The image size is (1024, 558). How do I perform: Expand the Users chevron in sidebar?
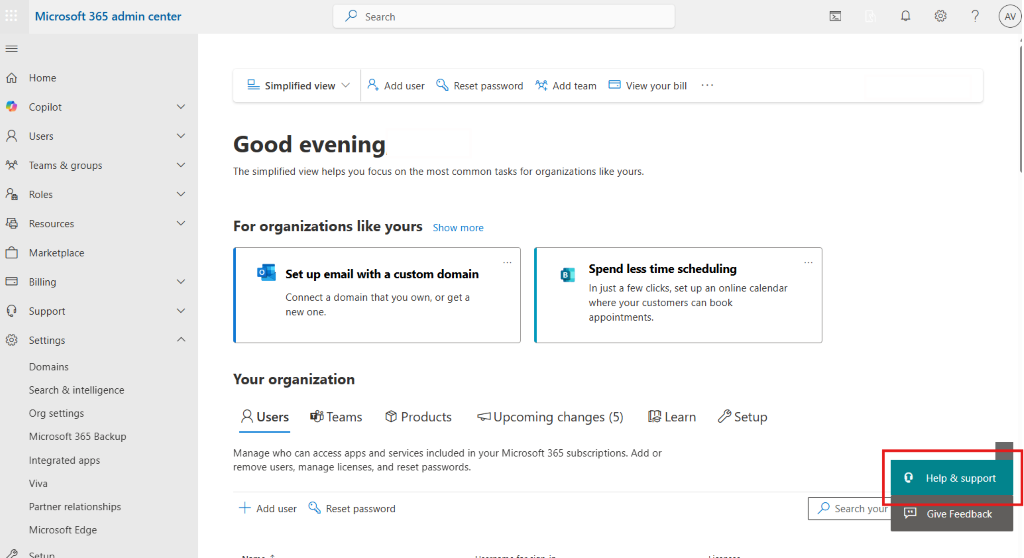coord(181,136)
